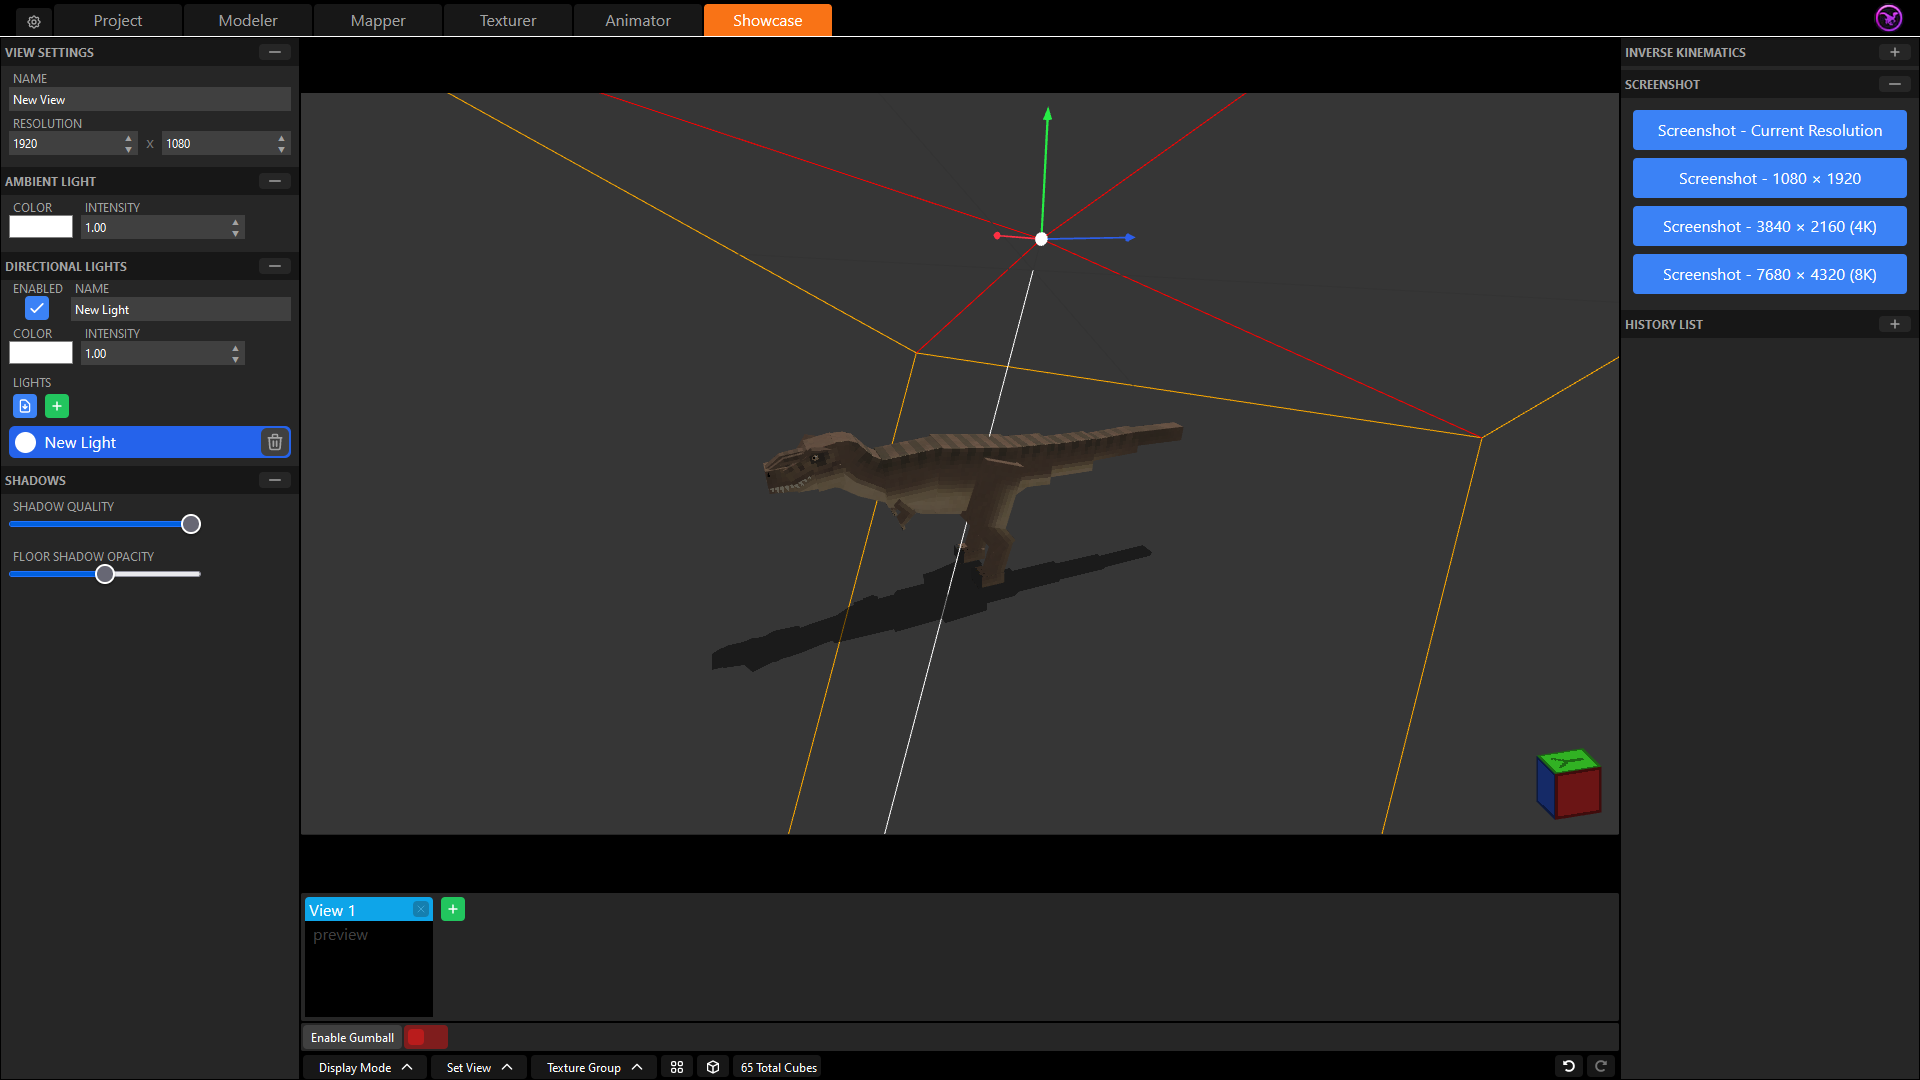Screen dimensions: 1920x1080
Task: Click the redo arrow icon
Action: point(1600,1066)
